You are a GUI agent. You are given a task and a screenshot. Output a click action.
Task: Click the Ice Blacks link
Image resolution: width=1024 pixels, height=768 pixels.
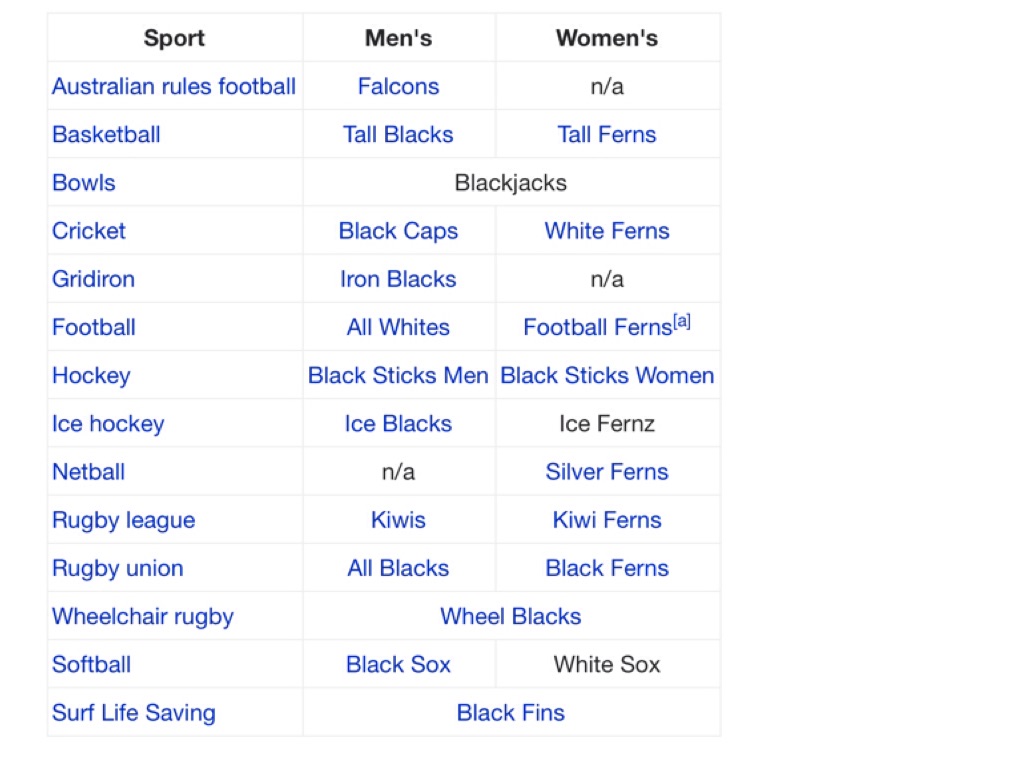tap(398, 424)
